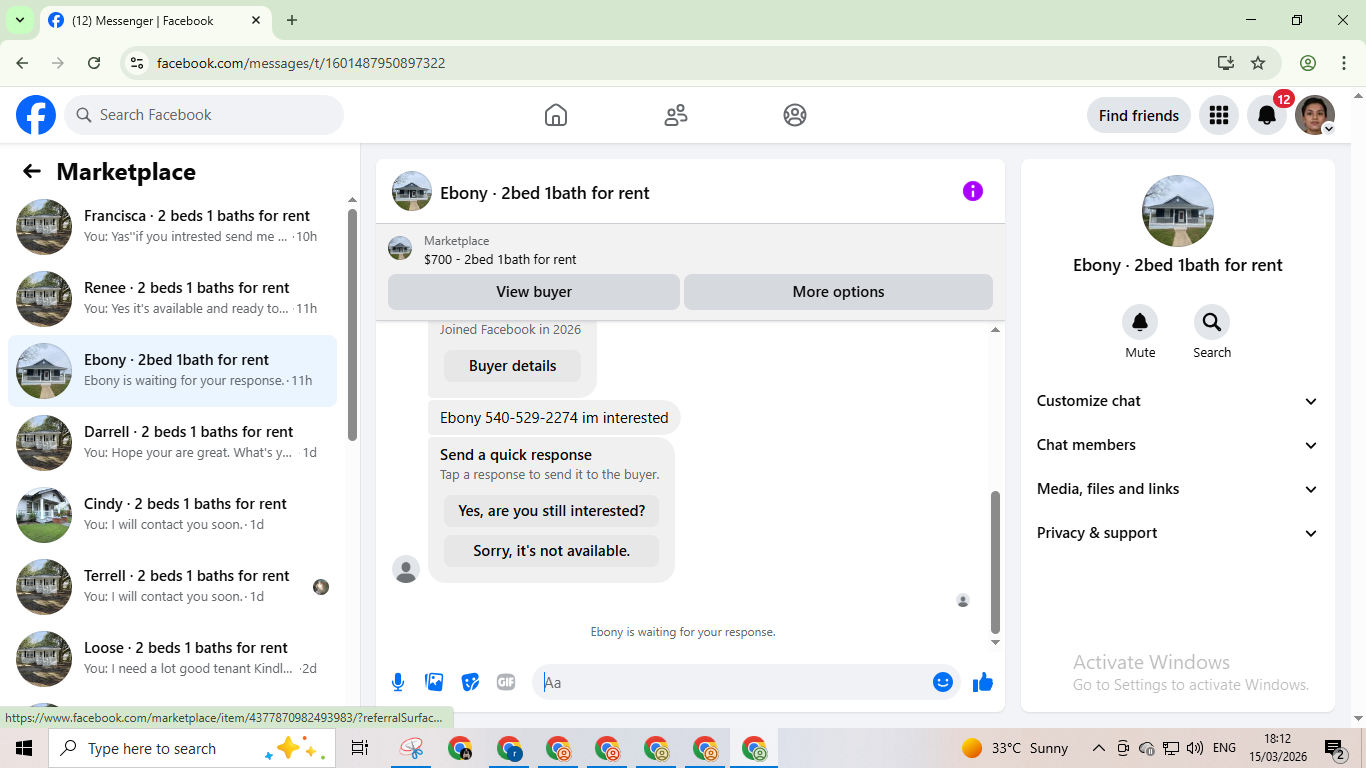Screen dimensions: 1366x768
Task: Open the GIF picker
Action: (x=506, y=682)
